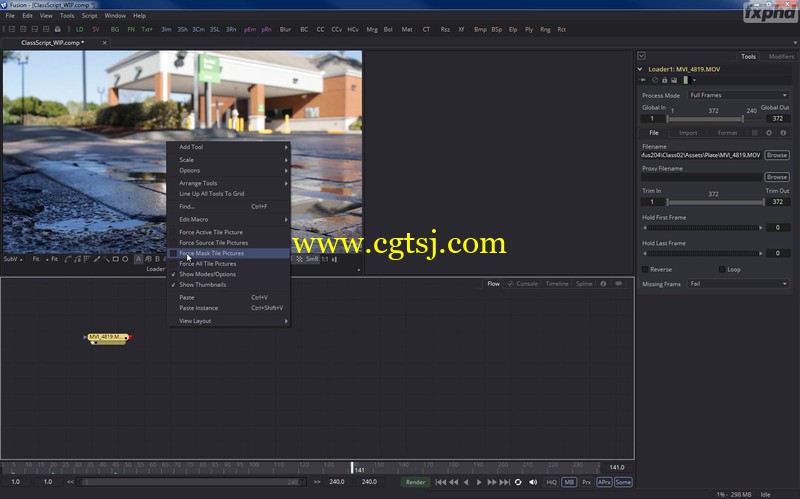
Task: Click the pin icon under Loader1 header
Action: 643,80
